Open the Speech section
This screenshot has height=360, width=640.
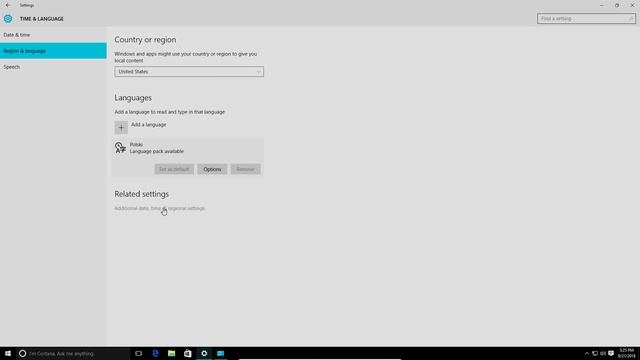pos(53,67)
